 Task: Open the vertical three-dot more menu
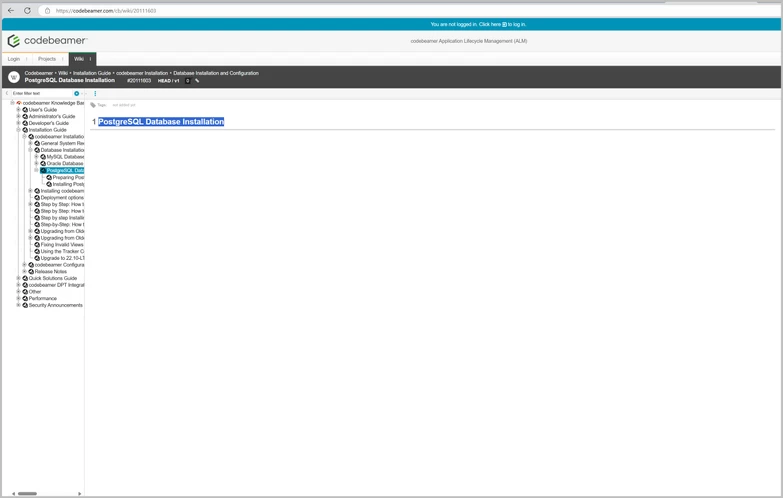click(x=95, y=93)
